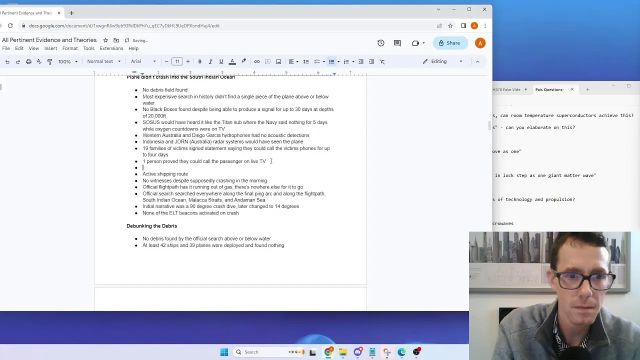Insert a link using toolbar icon
The width and height of the screenshot is (640, 360).
pos(257,62)
